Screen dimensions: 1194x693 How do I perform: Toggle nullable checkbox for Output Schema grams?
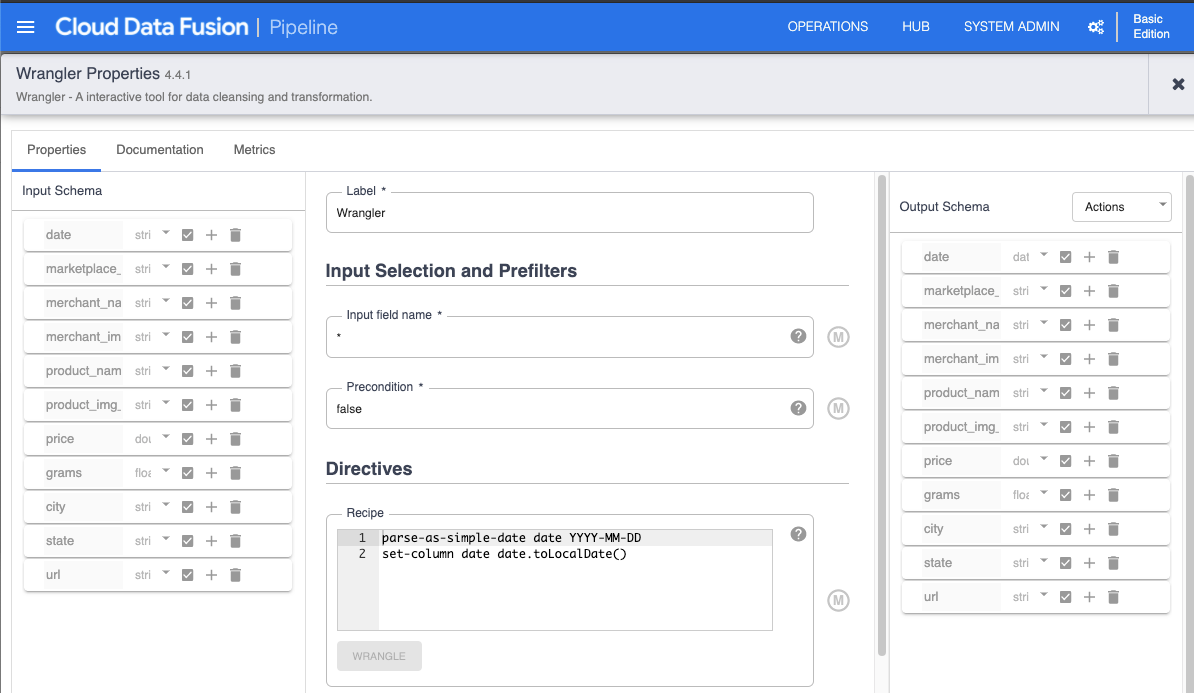pyautogui.click(x=1065, y=495)
